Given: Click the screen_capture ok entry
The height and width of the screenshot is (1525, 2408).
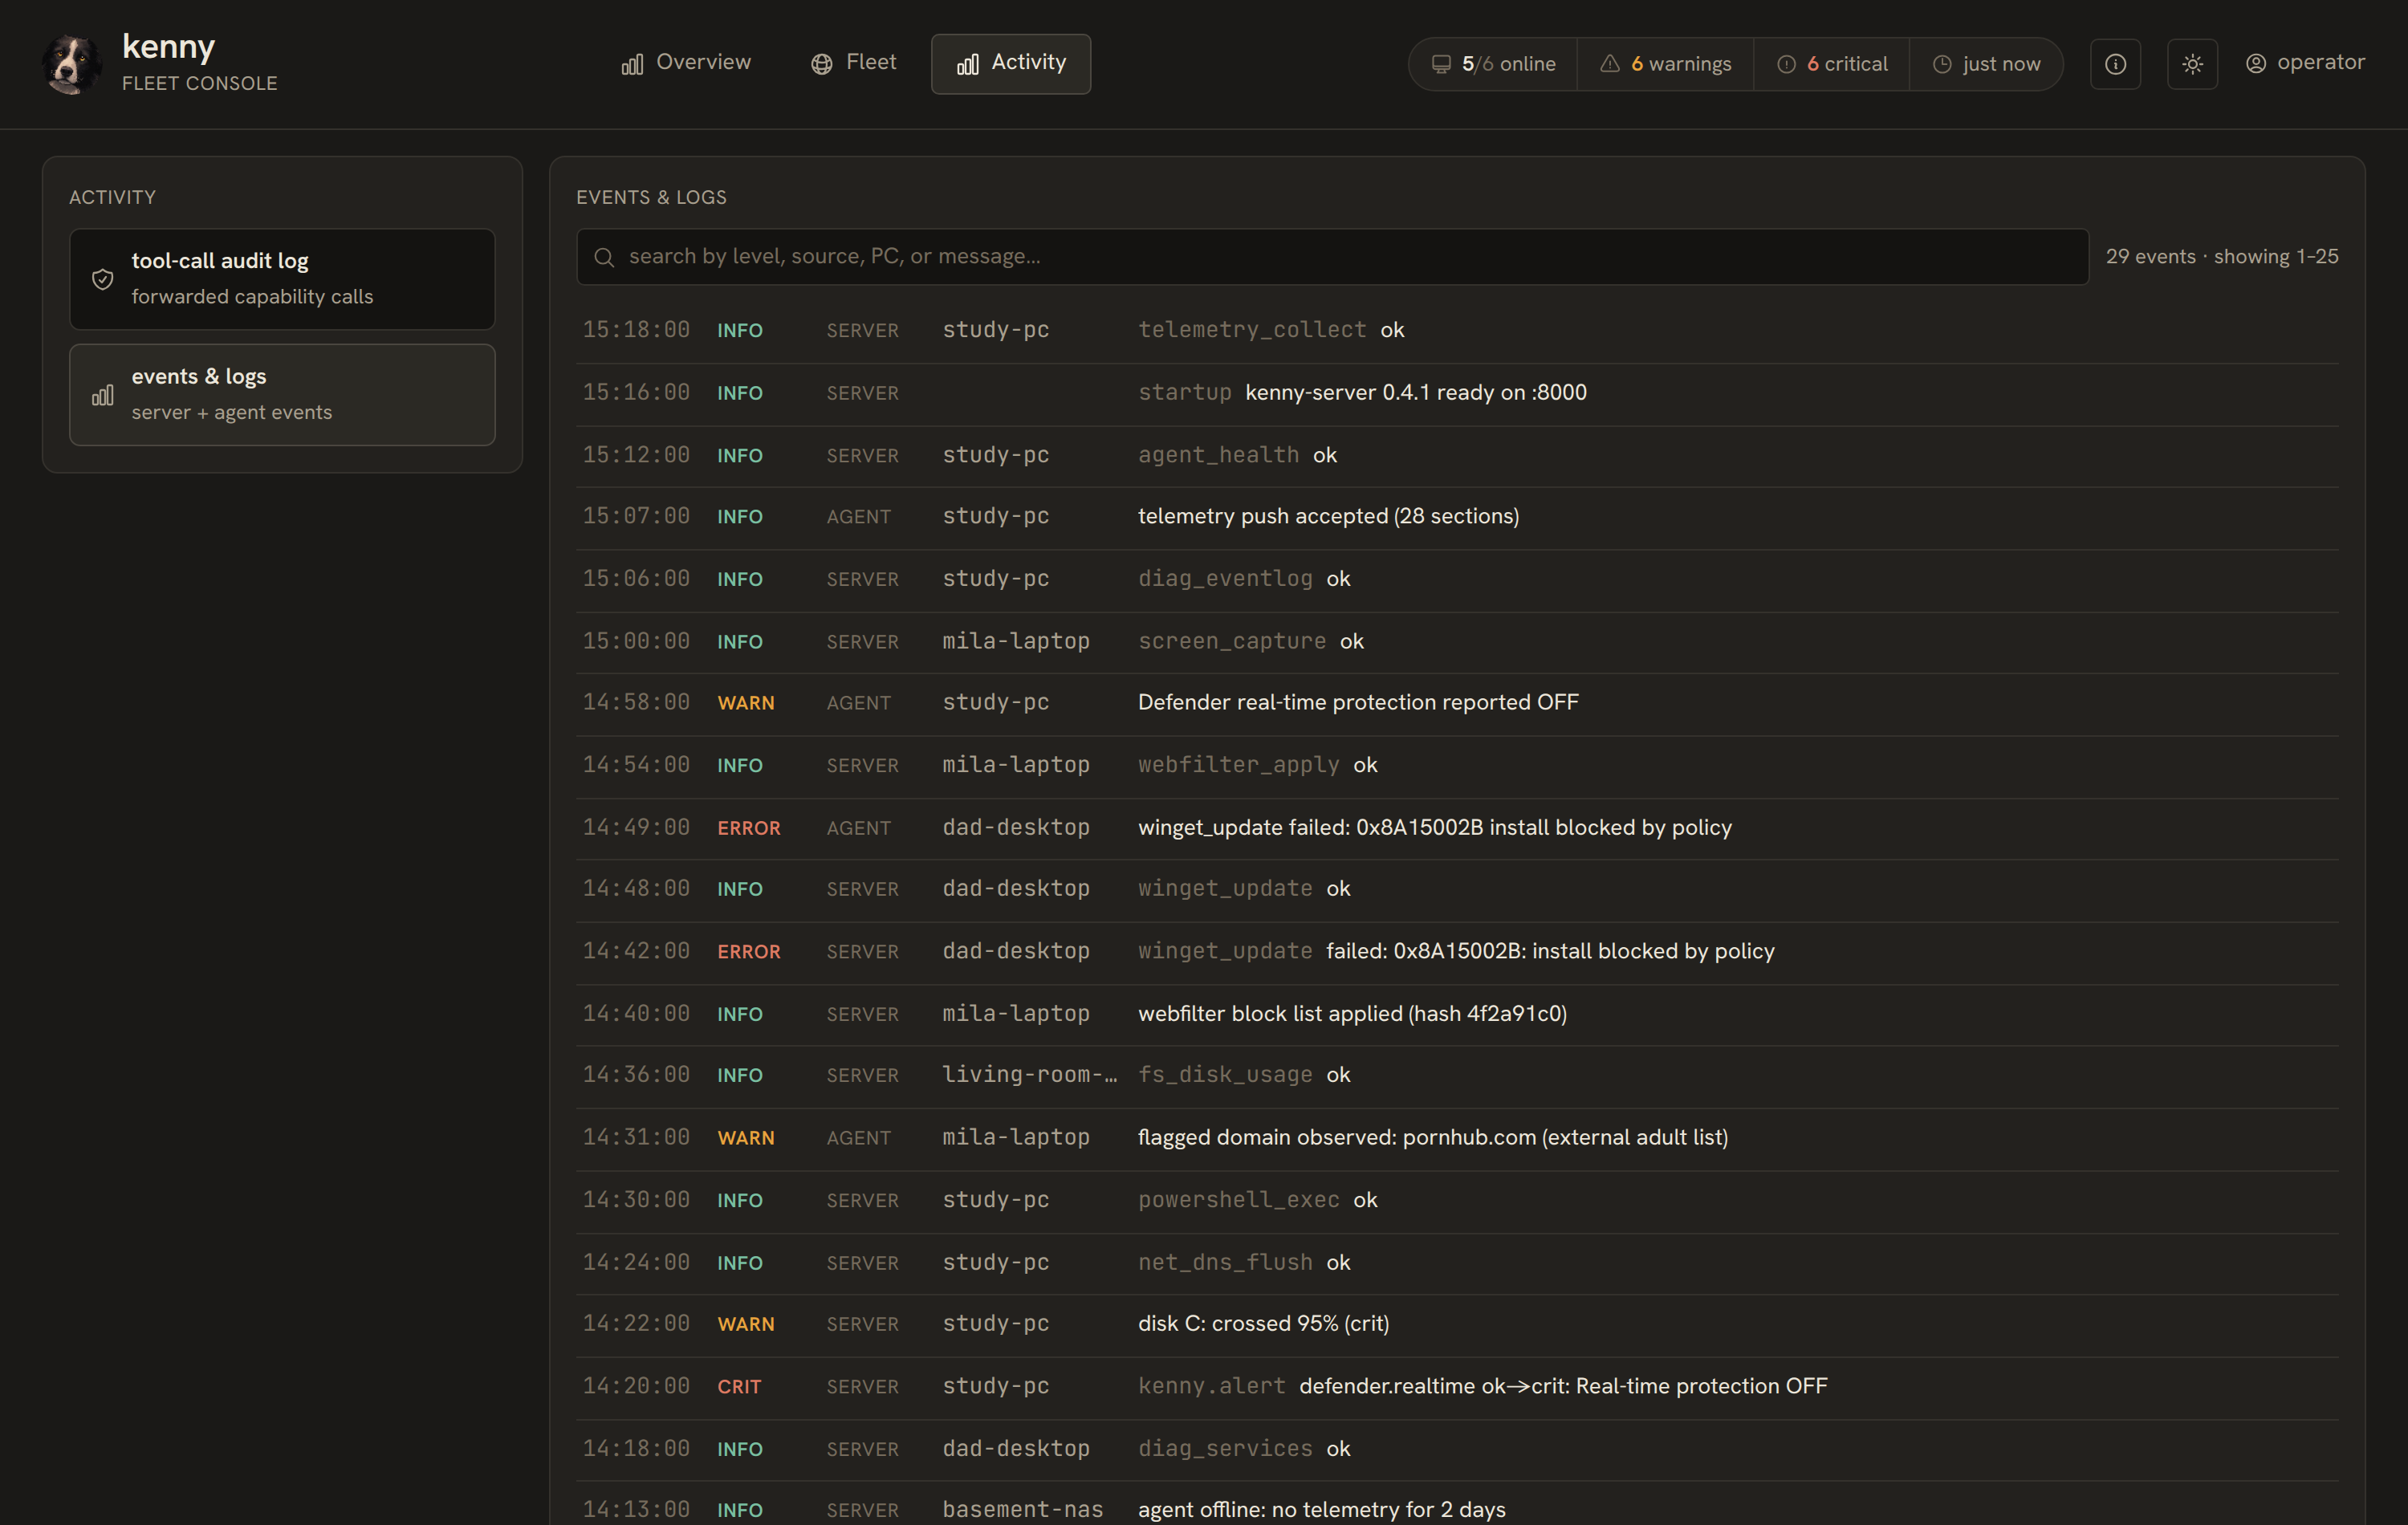Looking at the screenshot, I should 1251,641.
